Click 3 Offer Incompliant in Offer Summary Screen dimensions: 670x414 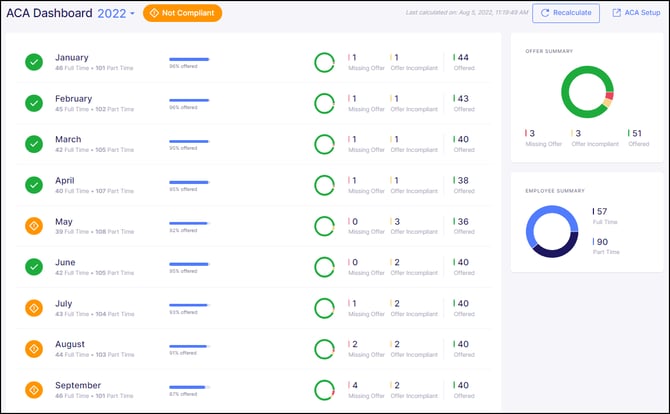595,138
